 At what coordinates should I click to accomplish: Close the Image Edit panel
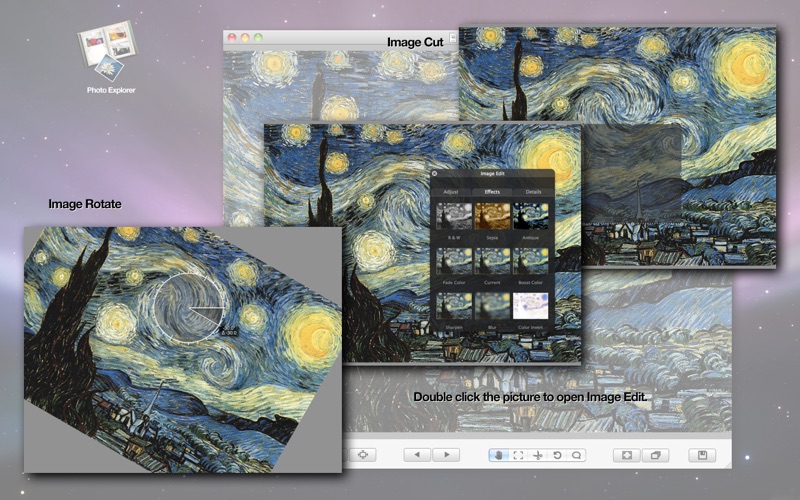click(435, 173)
